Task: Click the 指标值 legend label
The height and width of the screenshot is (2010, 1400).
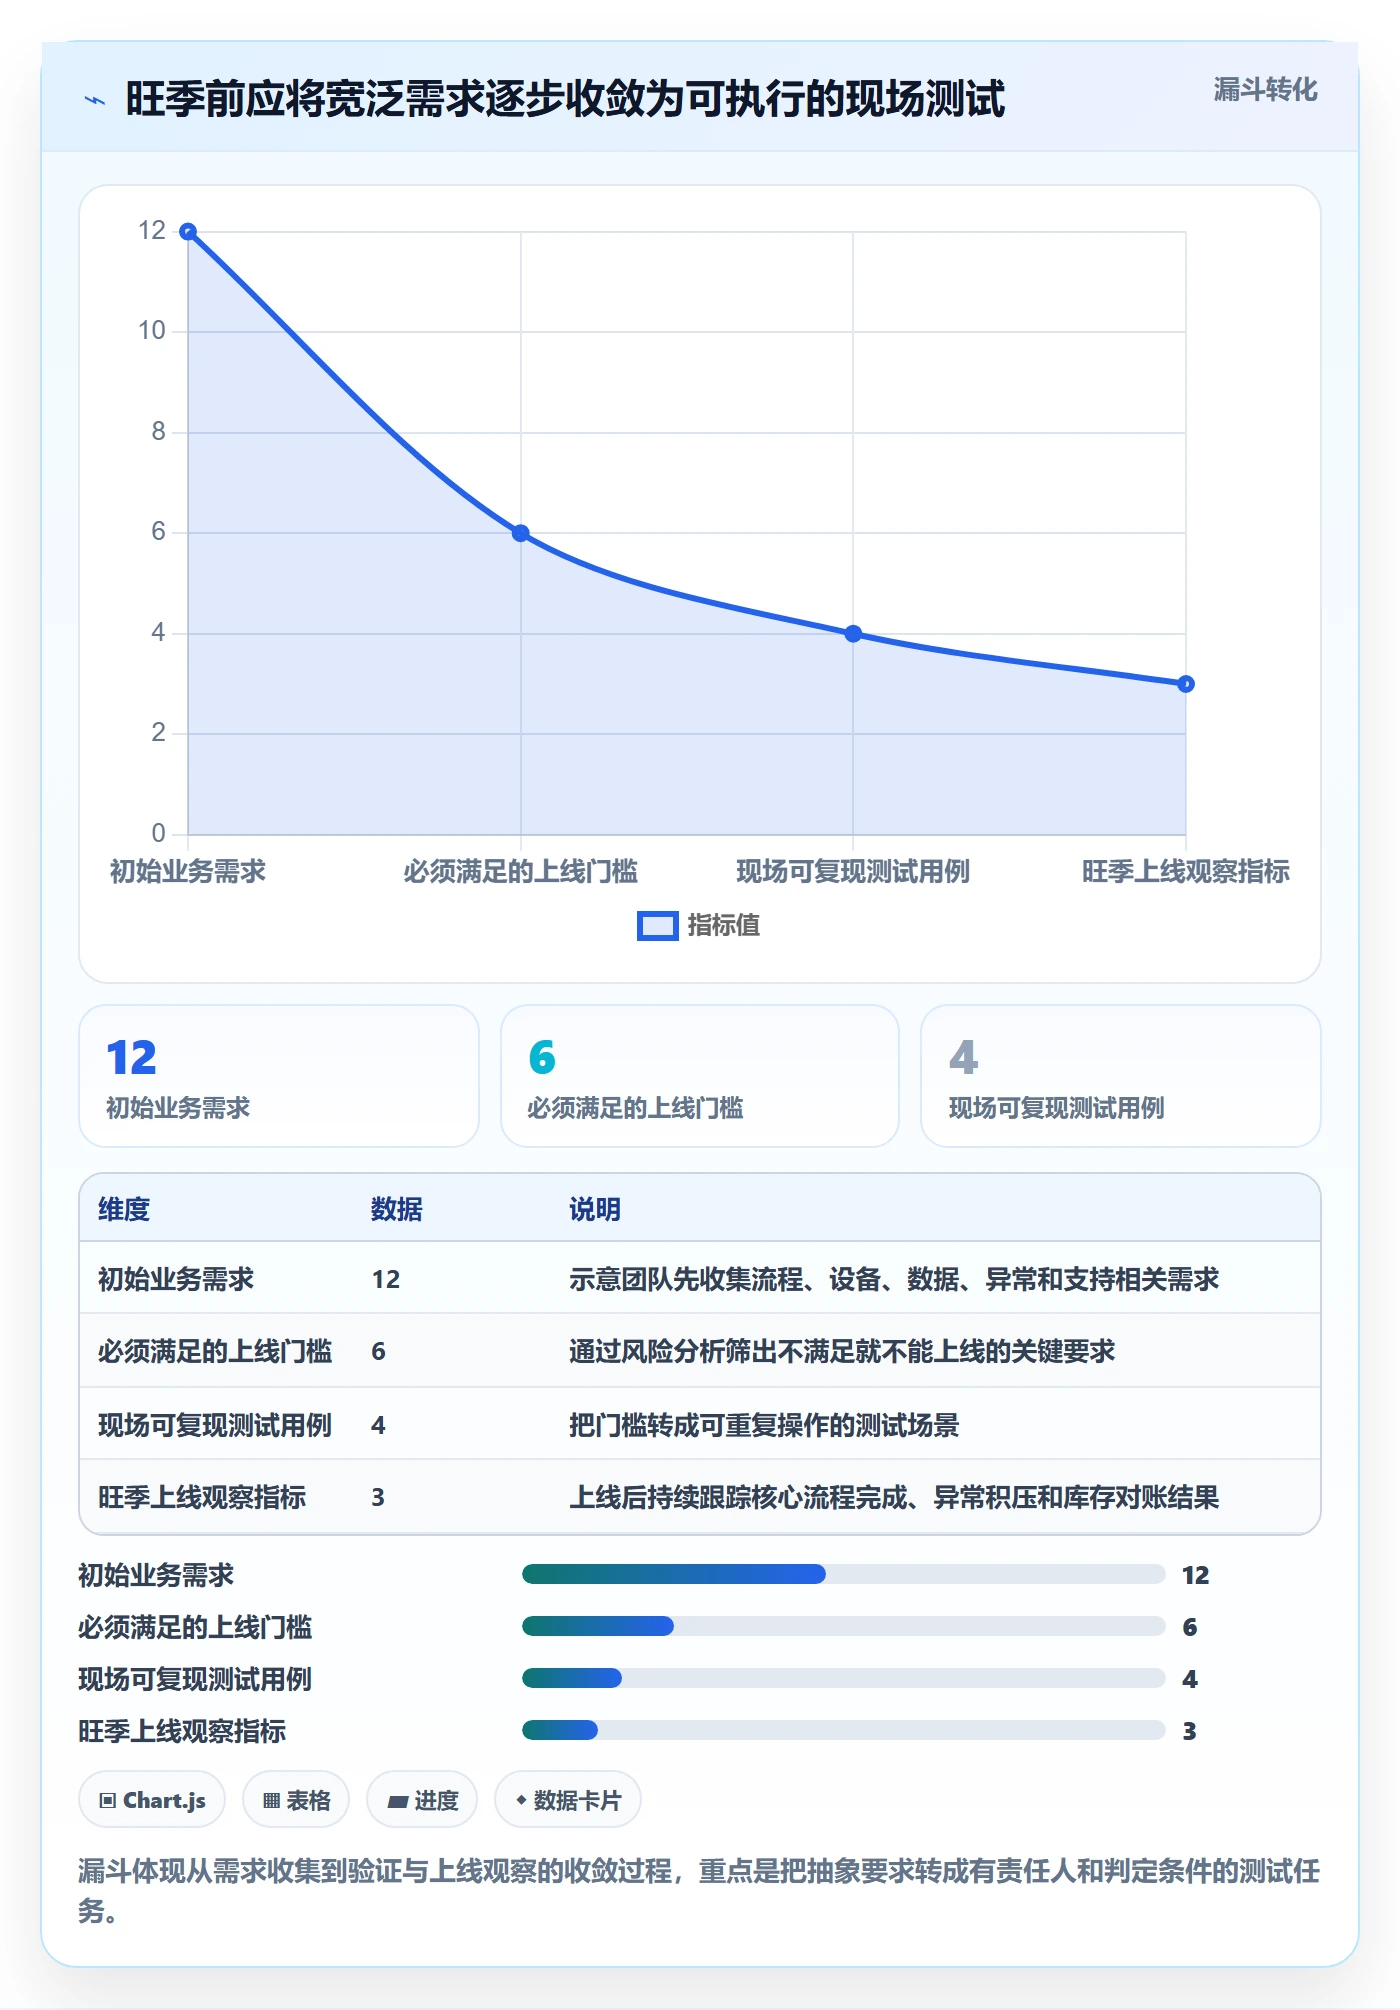Action: tap(724, 926)
